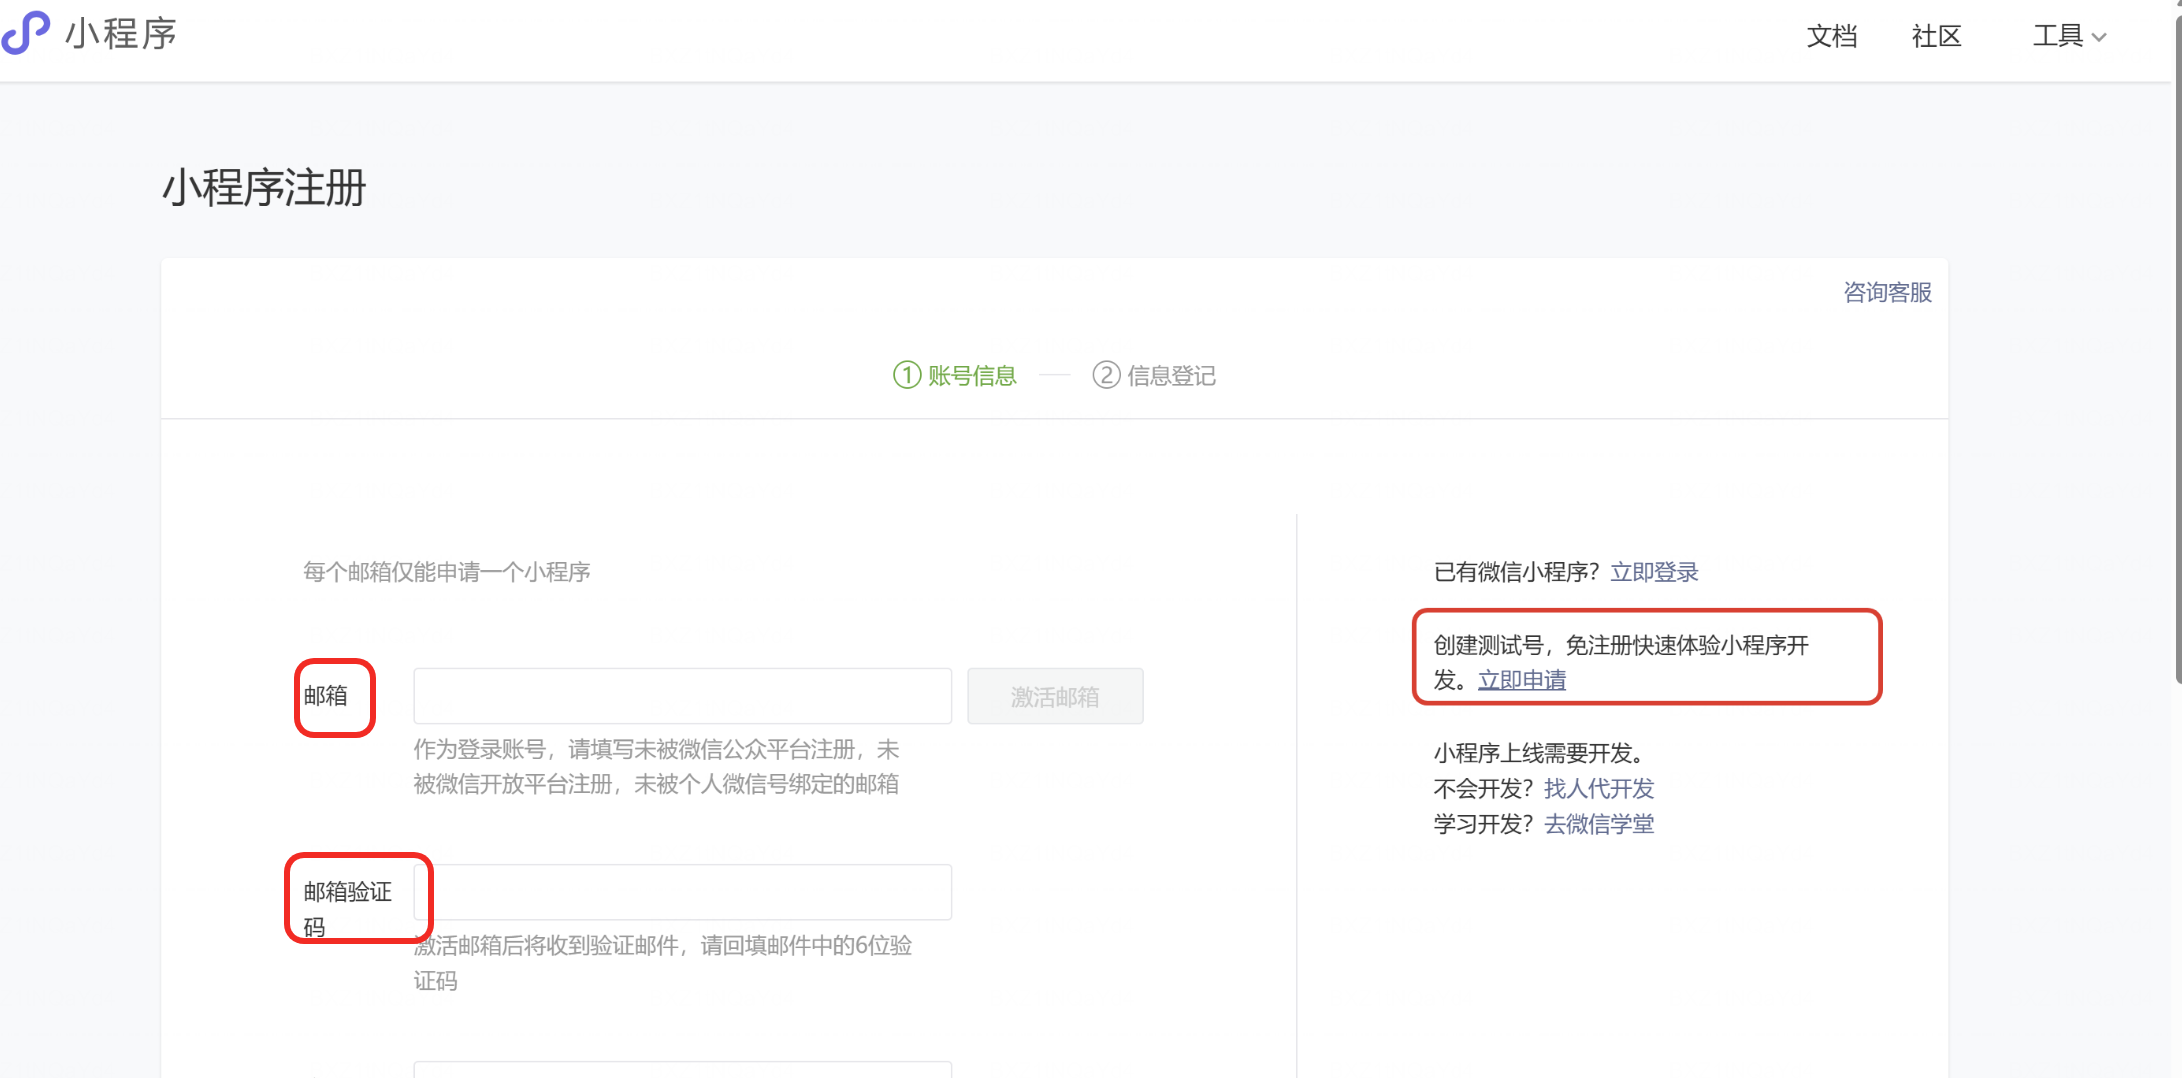Click the 激活邮箱 button
This screenshot has width=2182, height=1078.
point(1055,696)
